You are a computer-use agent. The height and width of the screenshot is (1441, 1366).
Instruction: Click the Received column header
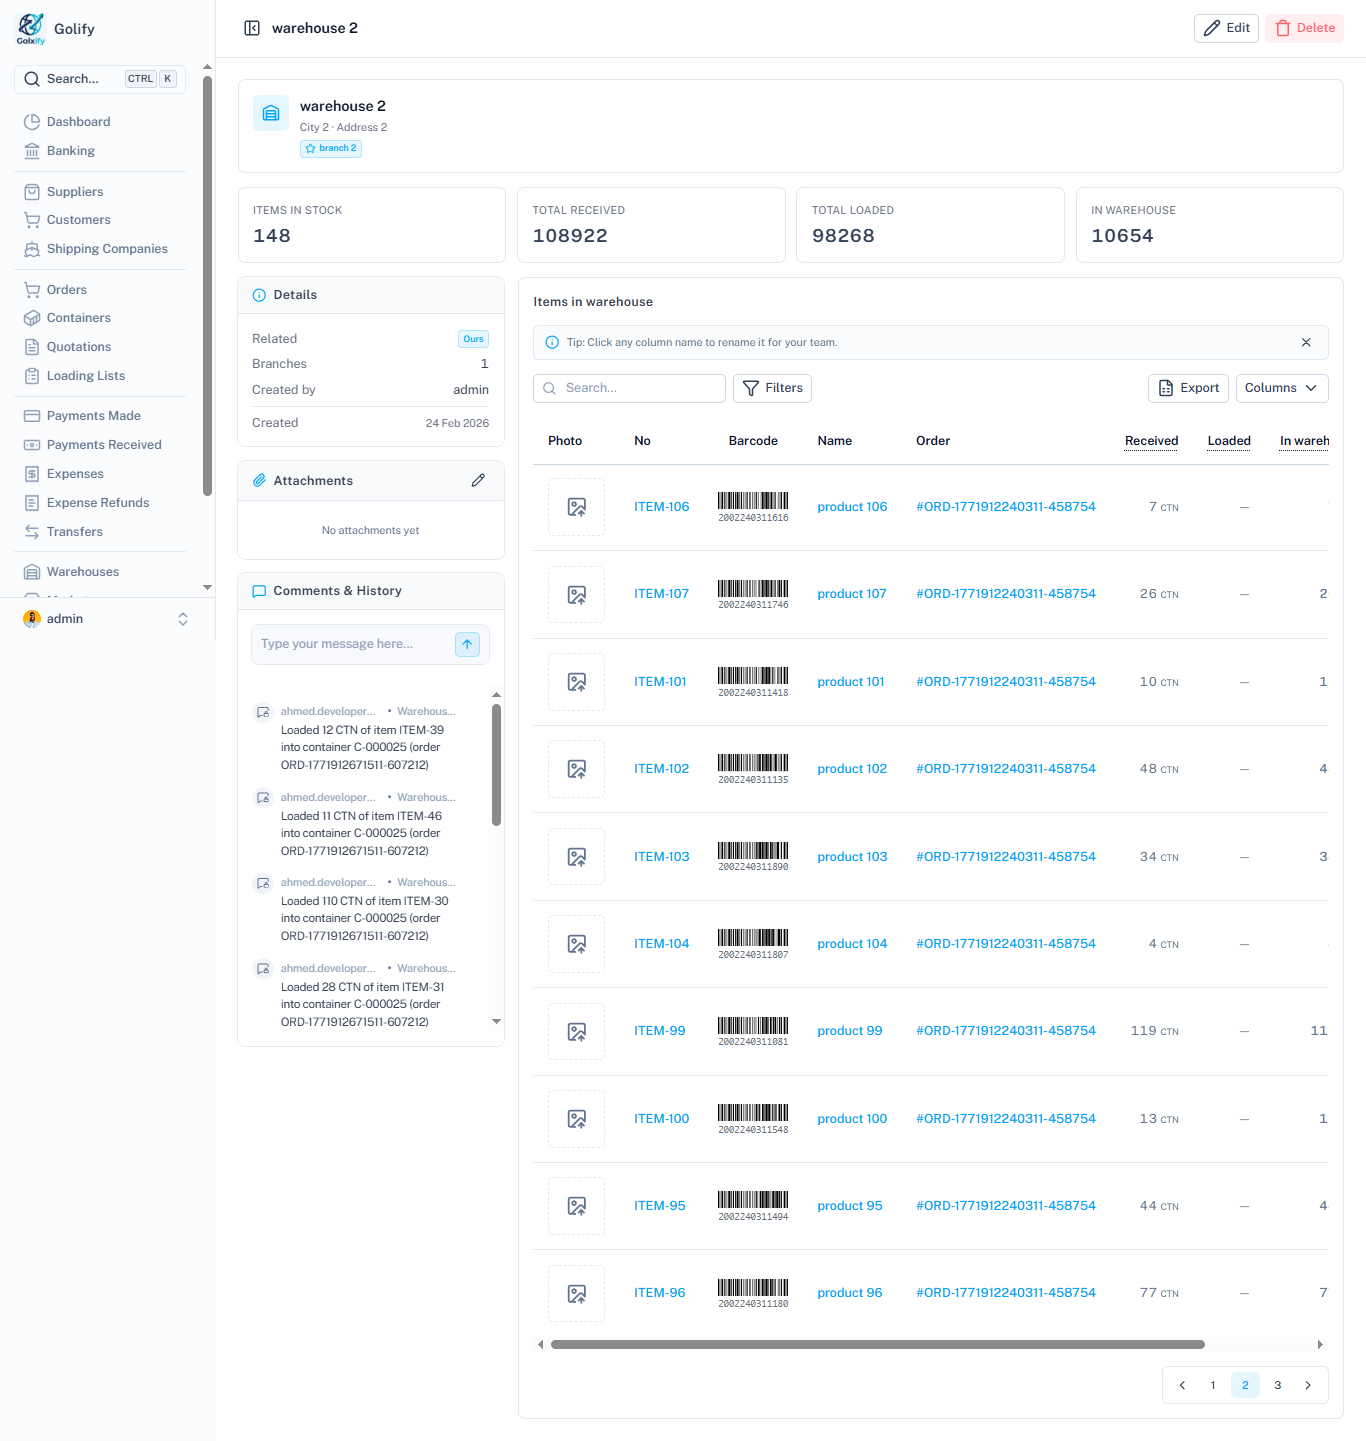pyautogui.click(x=1151, y=441)
